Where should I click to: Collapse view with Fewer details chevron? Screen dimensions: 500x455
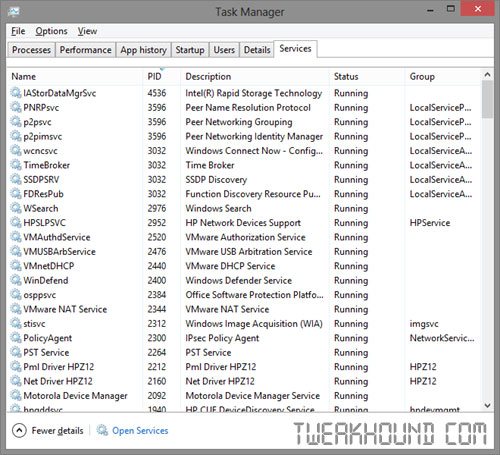19,430
